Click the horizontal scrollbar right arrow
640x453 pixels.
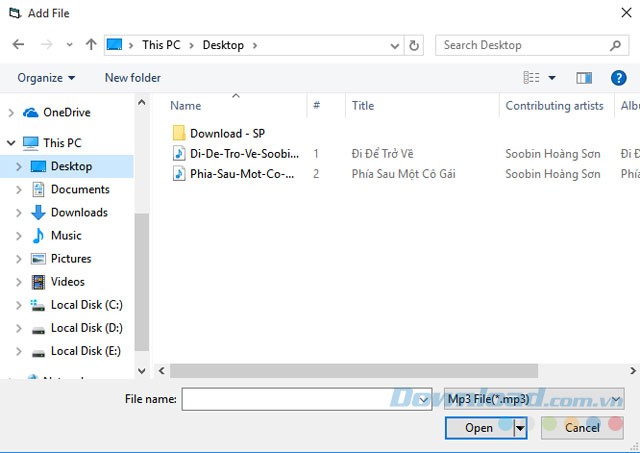coord(632,371)
